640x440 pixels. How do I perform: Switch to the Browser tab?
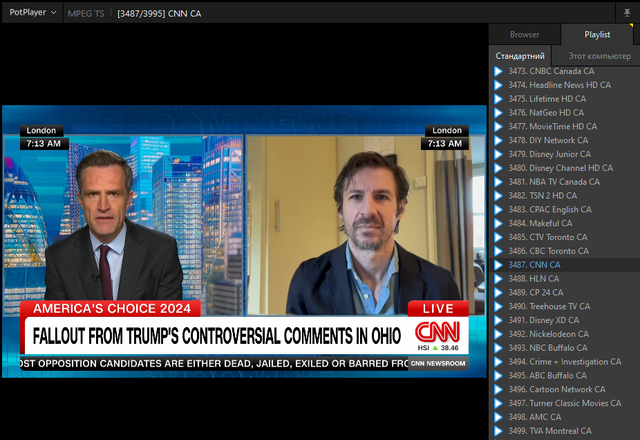tap(524, 35)
